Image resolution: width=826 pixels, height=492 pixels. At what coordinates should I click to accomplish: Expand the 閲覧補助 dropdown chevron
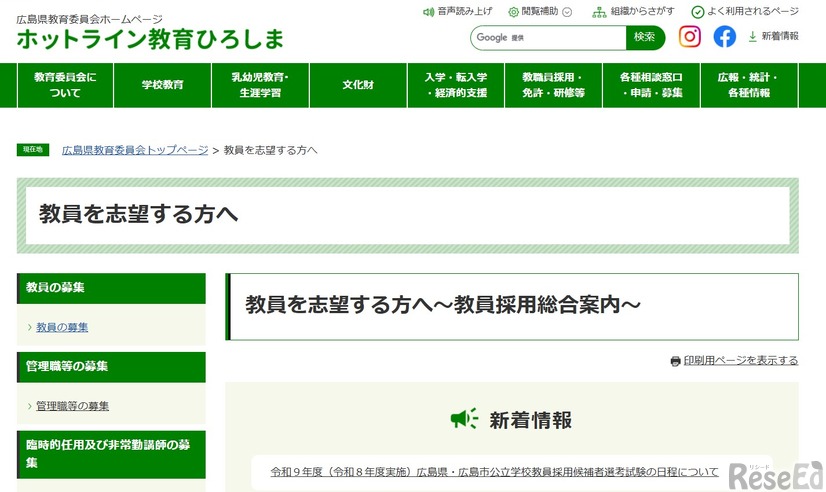point(567,12)
